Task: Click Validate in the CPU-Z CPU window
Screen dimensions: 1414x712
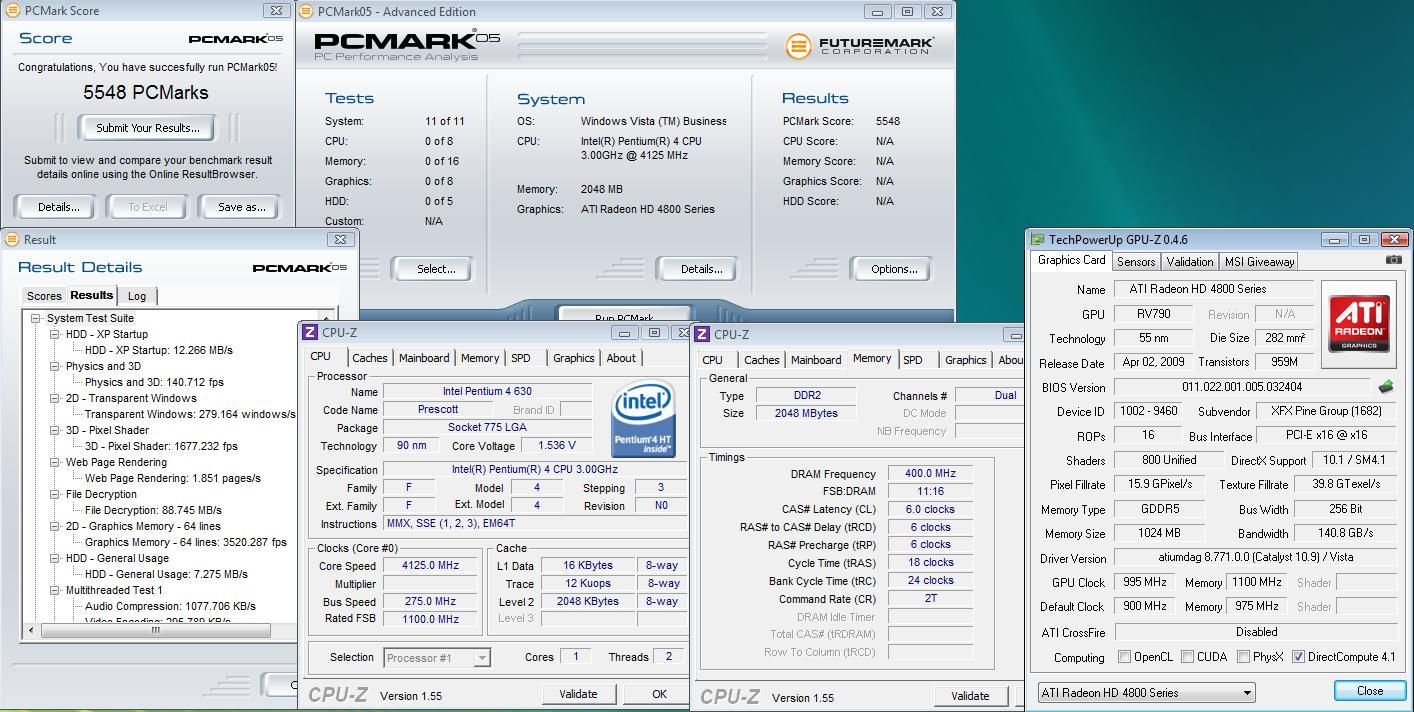Action: [x=578, y=694]
